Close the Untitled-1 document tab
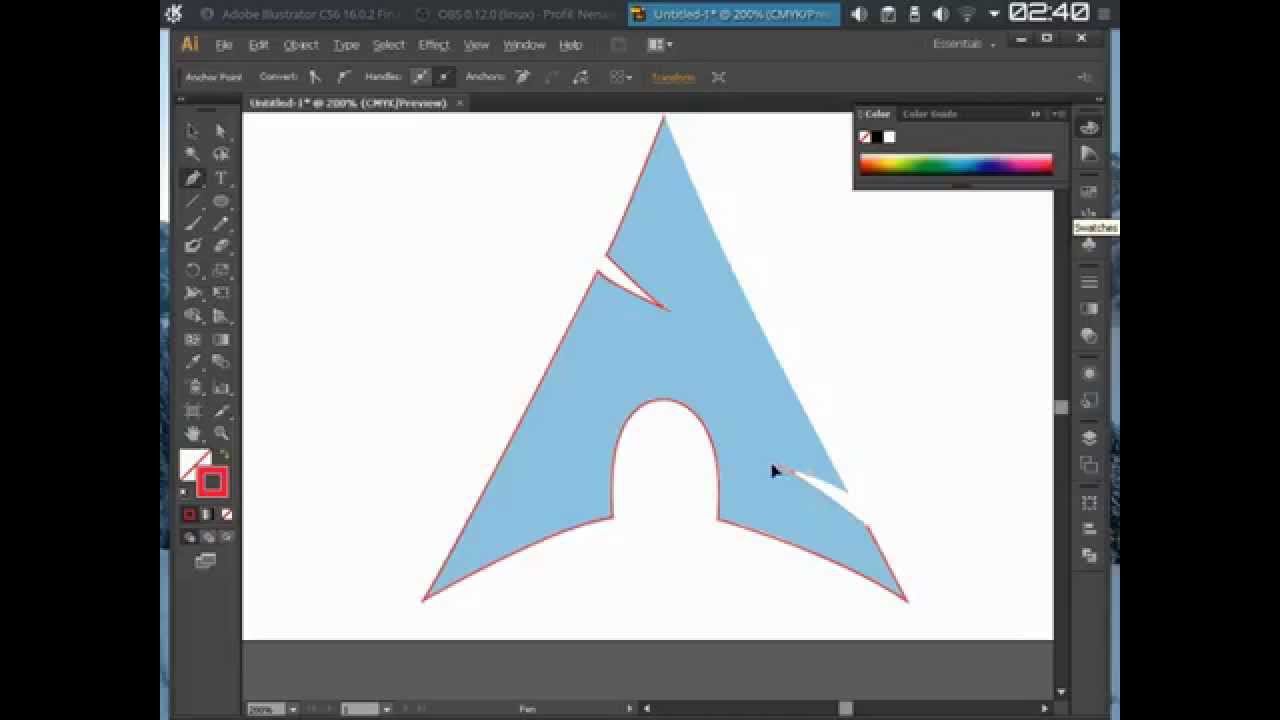Image resolution: width=1280 pixels, height=720 pixels. pos(460,103)
